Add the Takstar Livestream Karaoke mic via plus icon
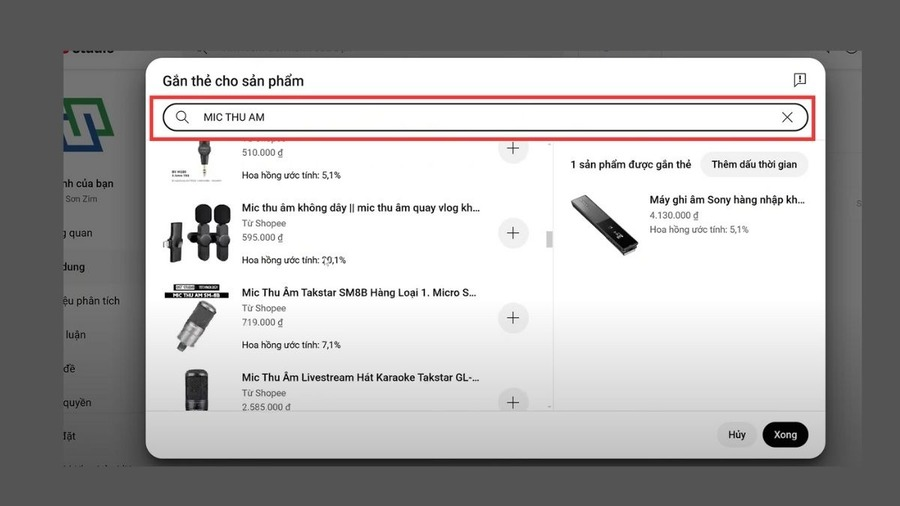900x506 pixels. [x=513, y=401]
